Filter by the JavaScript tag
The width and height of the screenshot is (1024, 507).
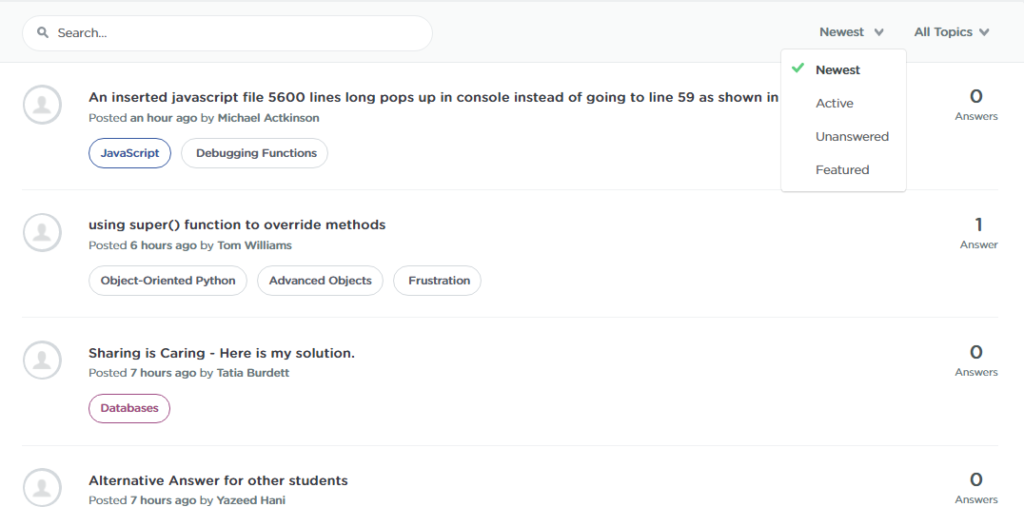(130, 153)
